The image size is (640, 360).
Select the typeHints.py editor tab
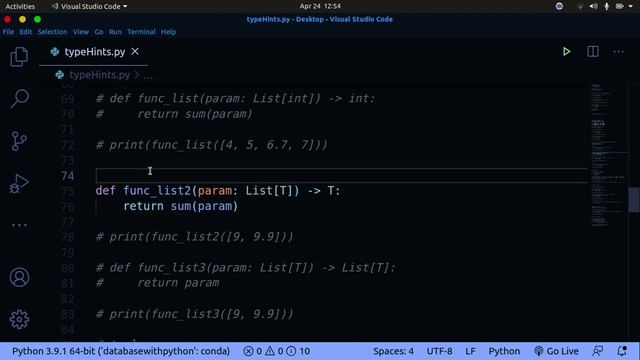click(x=93, y=52)
